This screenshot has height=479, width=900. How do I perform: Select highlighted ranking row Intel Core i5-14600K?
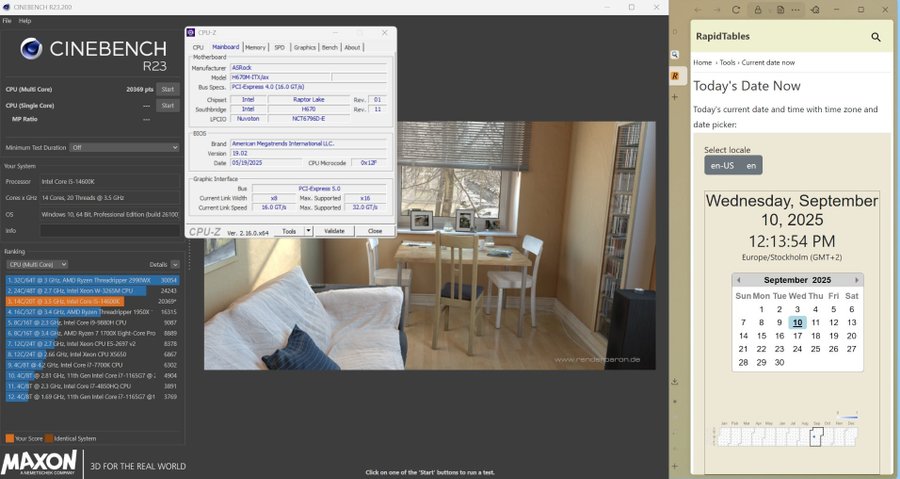click(x=92, y=301)
